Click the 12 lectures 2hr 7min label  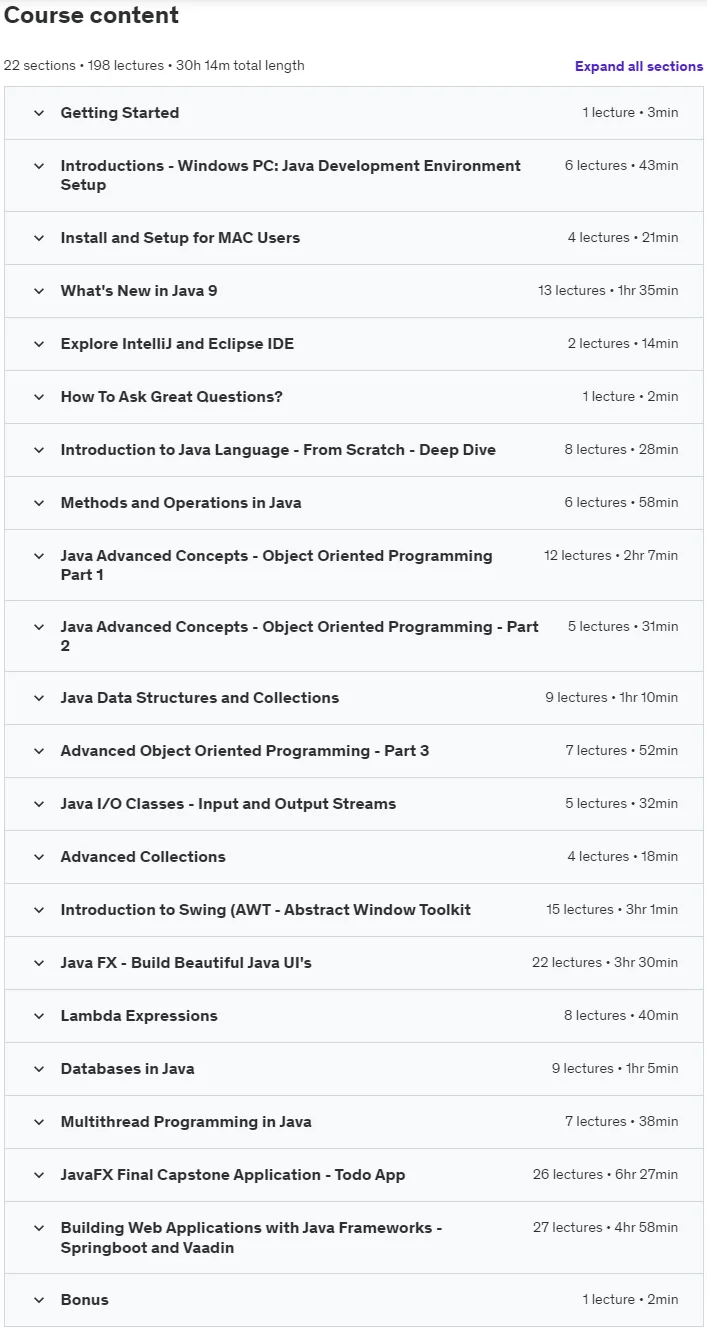pyautogui.click(x=611, y=556)
